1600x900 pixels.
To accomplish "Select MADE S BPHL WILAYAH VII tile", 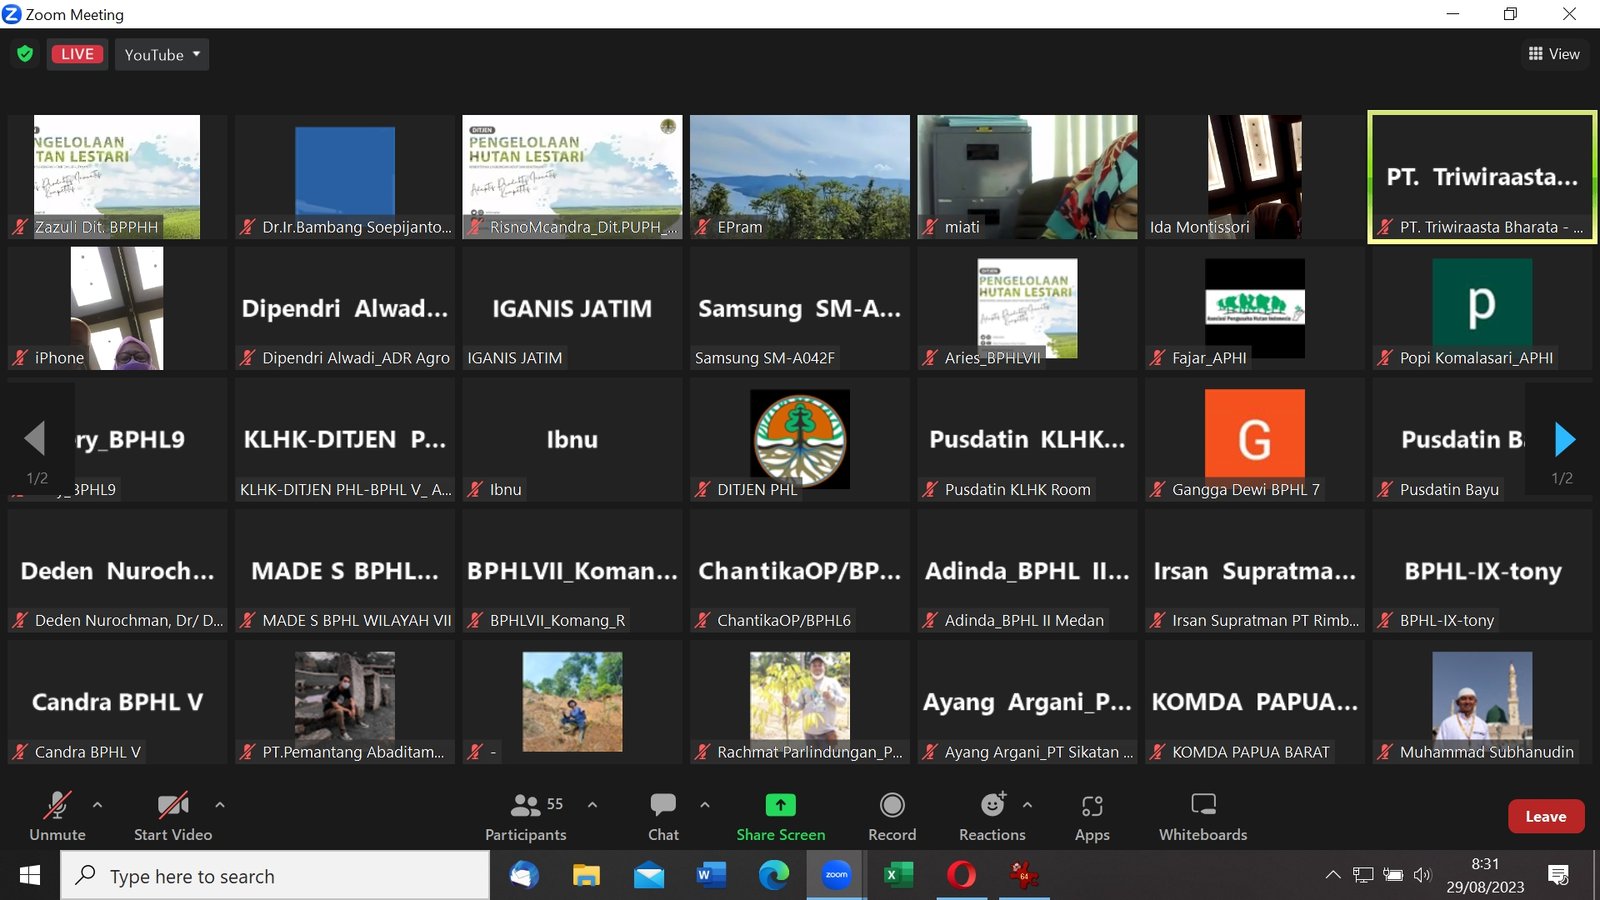I will (345, 571).
